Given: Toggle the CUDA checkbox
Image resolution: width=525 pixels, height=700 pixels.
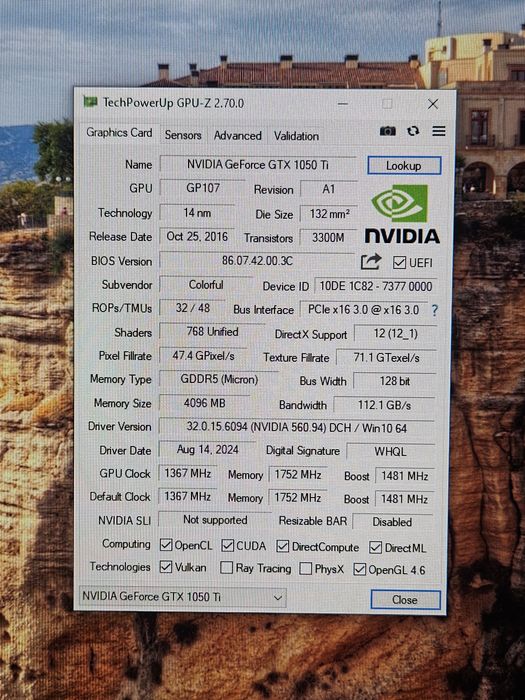Looking at the screenshot, I should tap(228, 546).
